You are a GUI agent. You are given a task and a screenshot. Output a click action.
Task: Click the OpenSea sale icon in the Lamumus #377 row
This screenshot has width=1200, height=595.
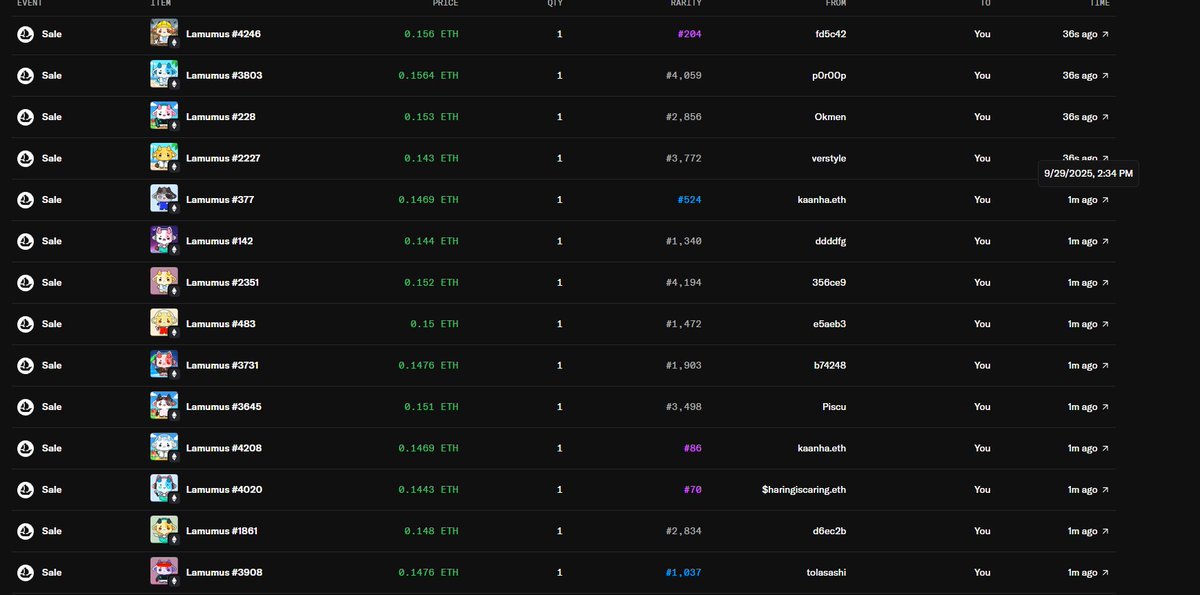tap(26, 200)
